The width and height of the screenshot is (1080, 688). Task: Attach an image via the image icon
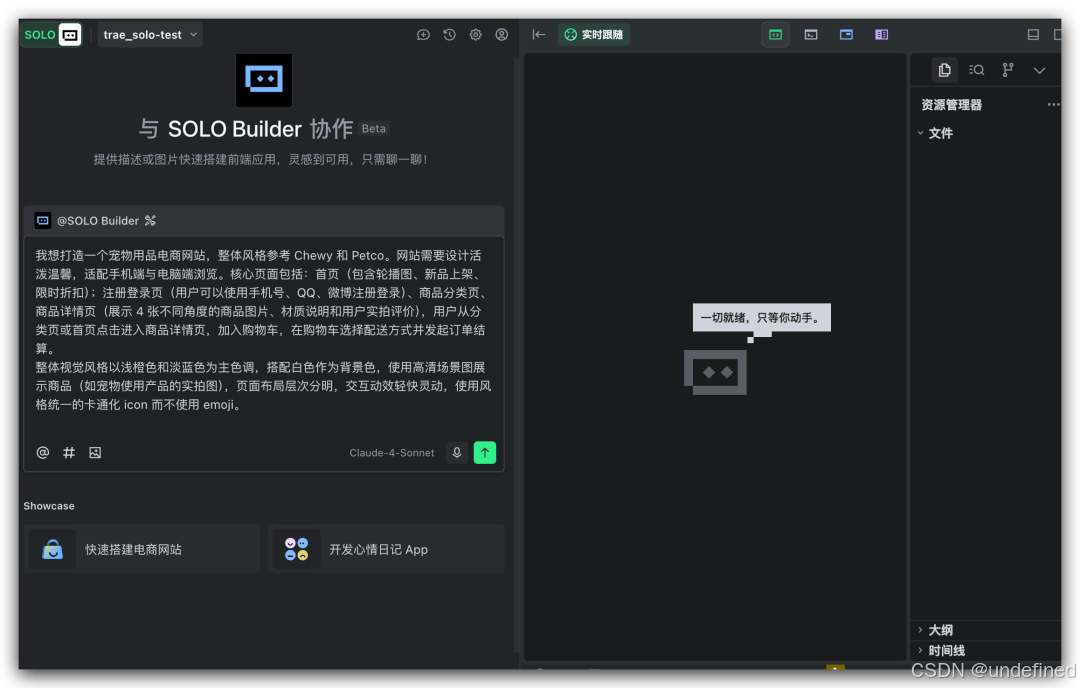pos(95,452)
